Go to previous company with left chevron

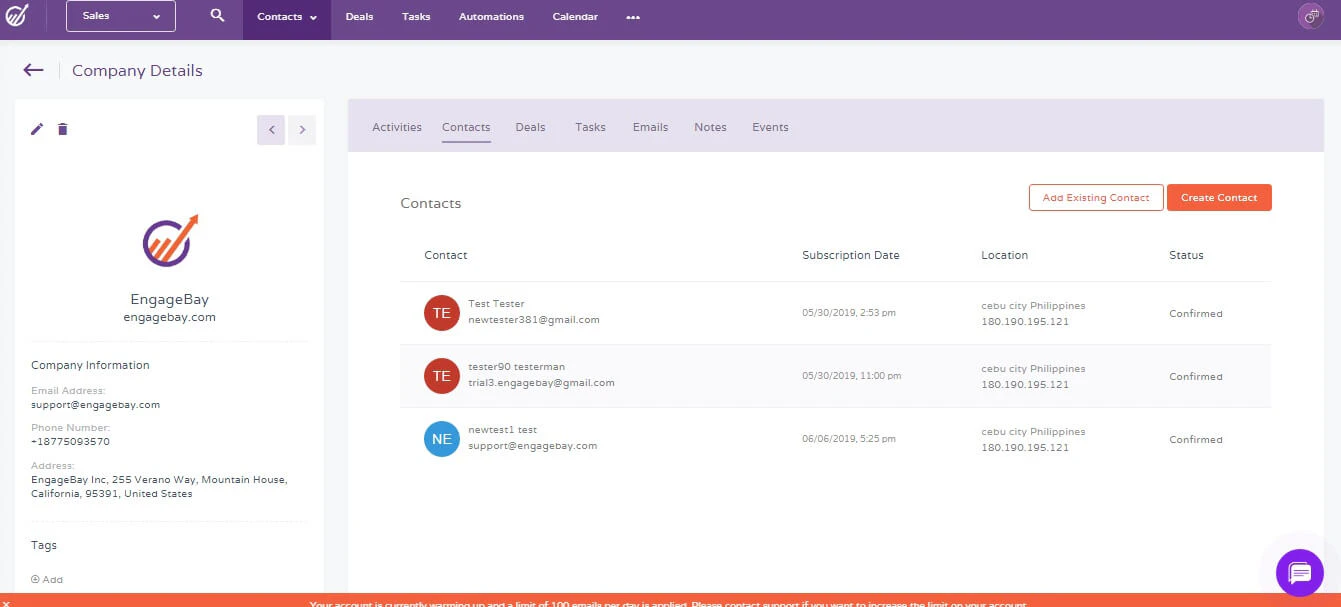(x=271, y=130)
